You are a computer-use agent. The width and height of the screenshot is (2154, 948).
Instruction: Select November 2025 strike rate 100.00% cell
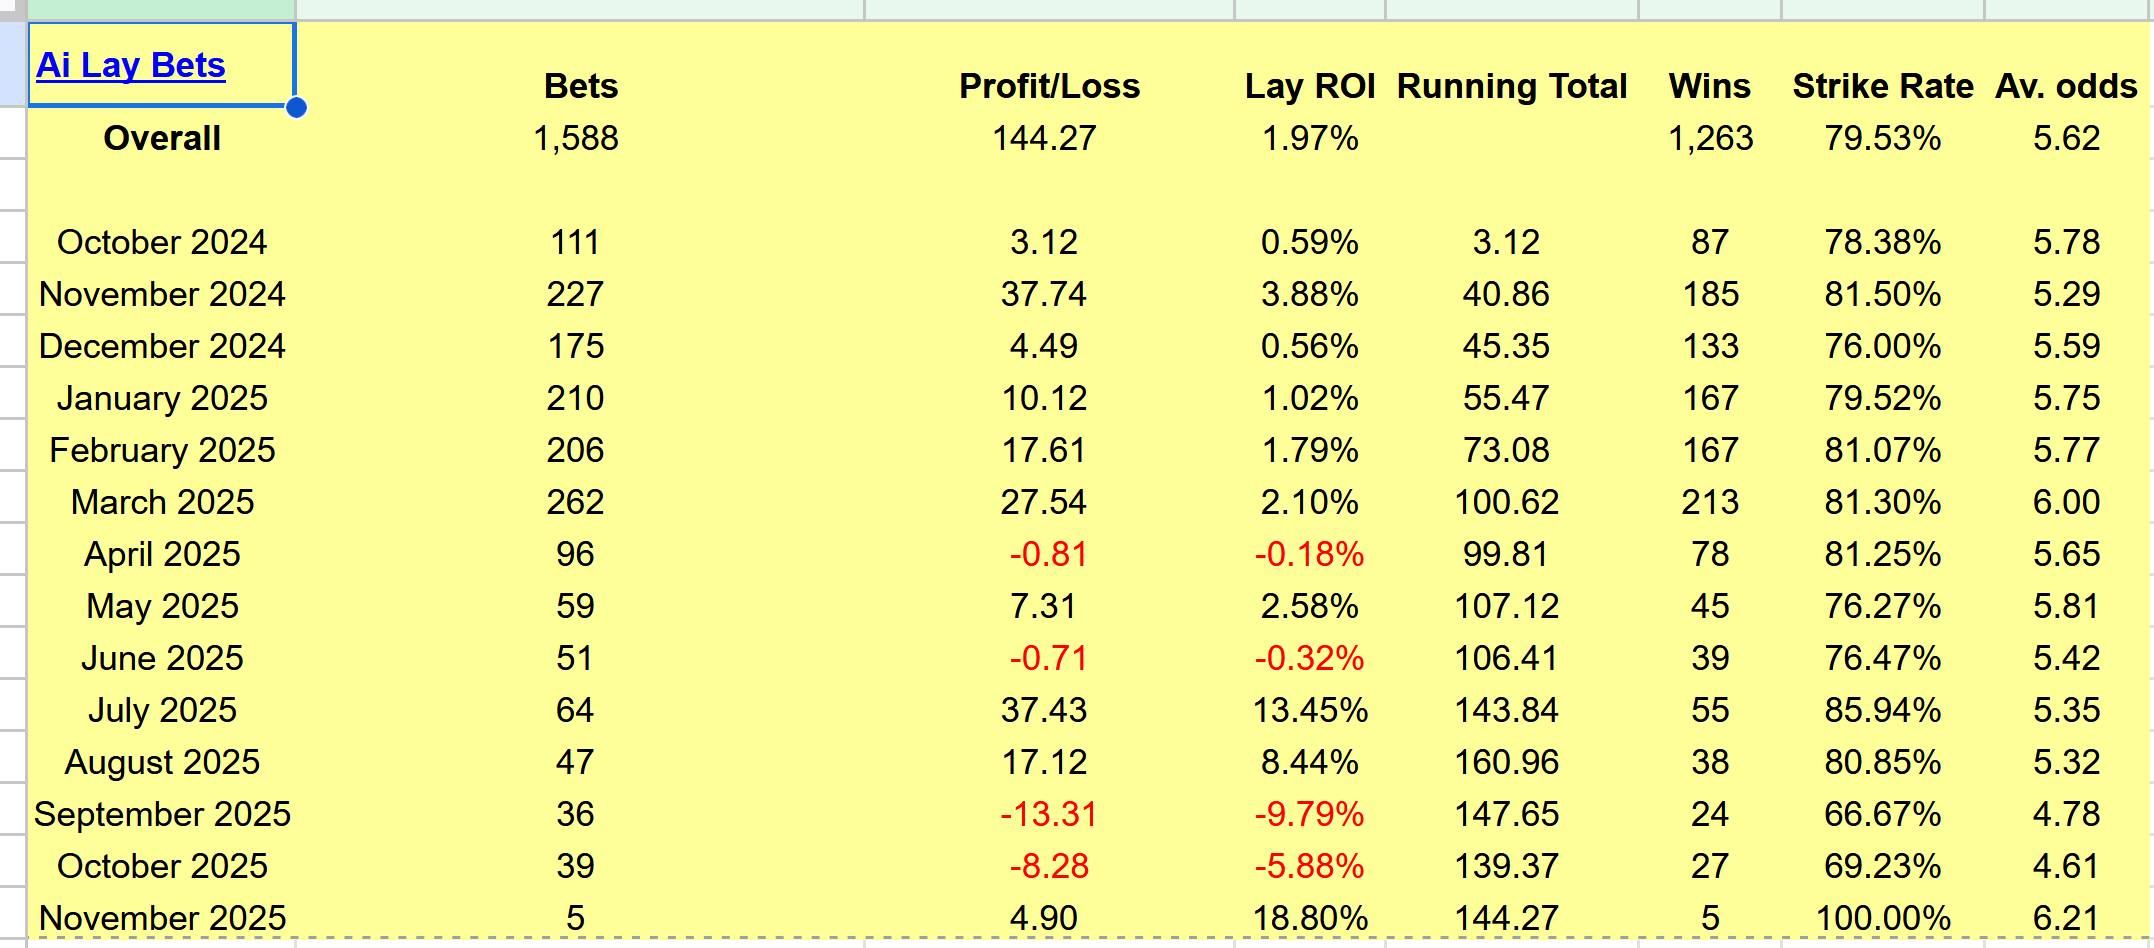click(1882, 918)
